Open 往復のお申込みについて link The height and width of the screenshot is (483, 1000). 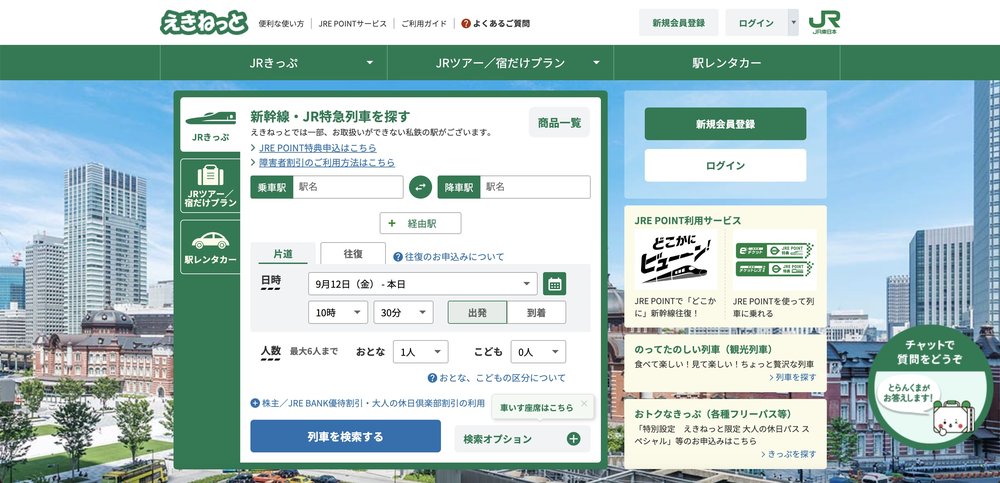(454, 256)
